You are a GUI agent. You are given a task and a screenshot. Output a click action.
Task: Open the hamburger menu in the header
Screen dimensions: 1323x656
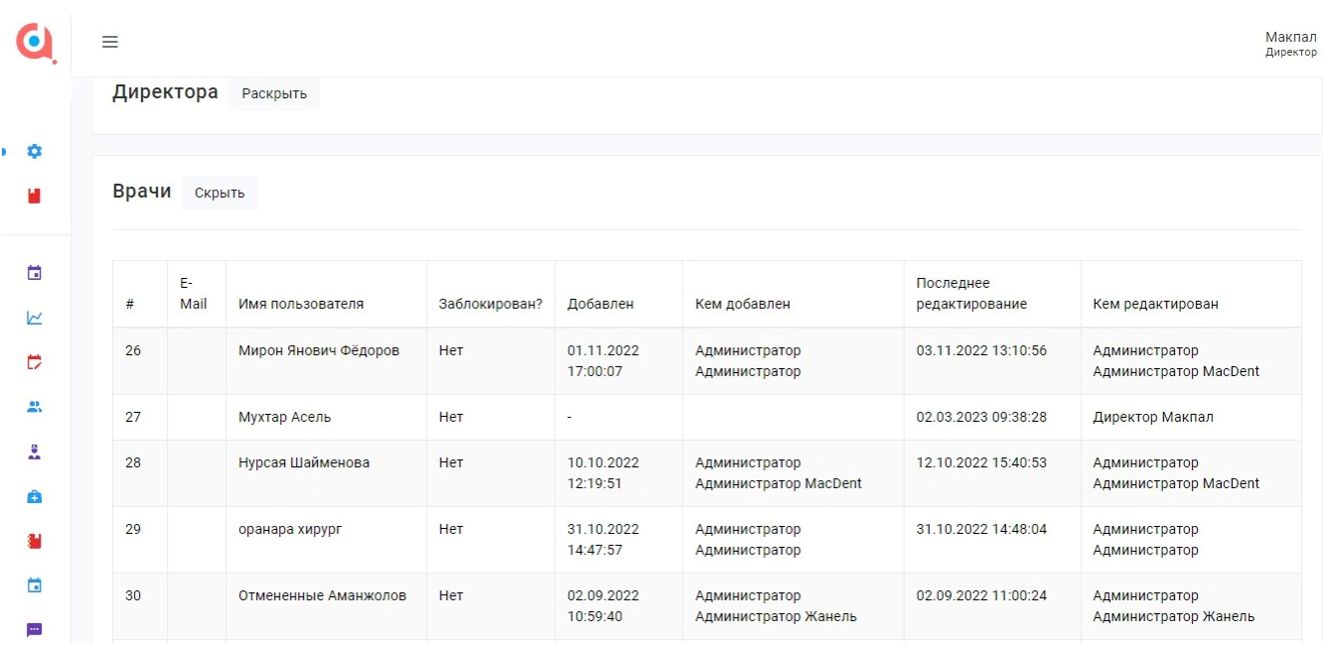(x=110, y=42)
